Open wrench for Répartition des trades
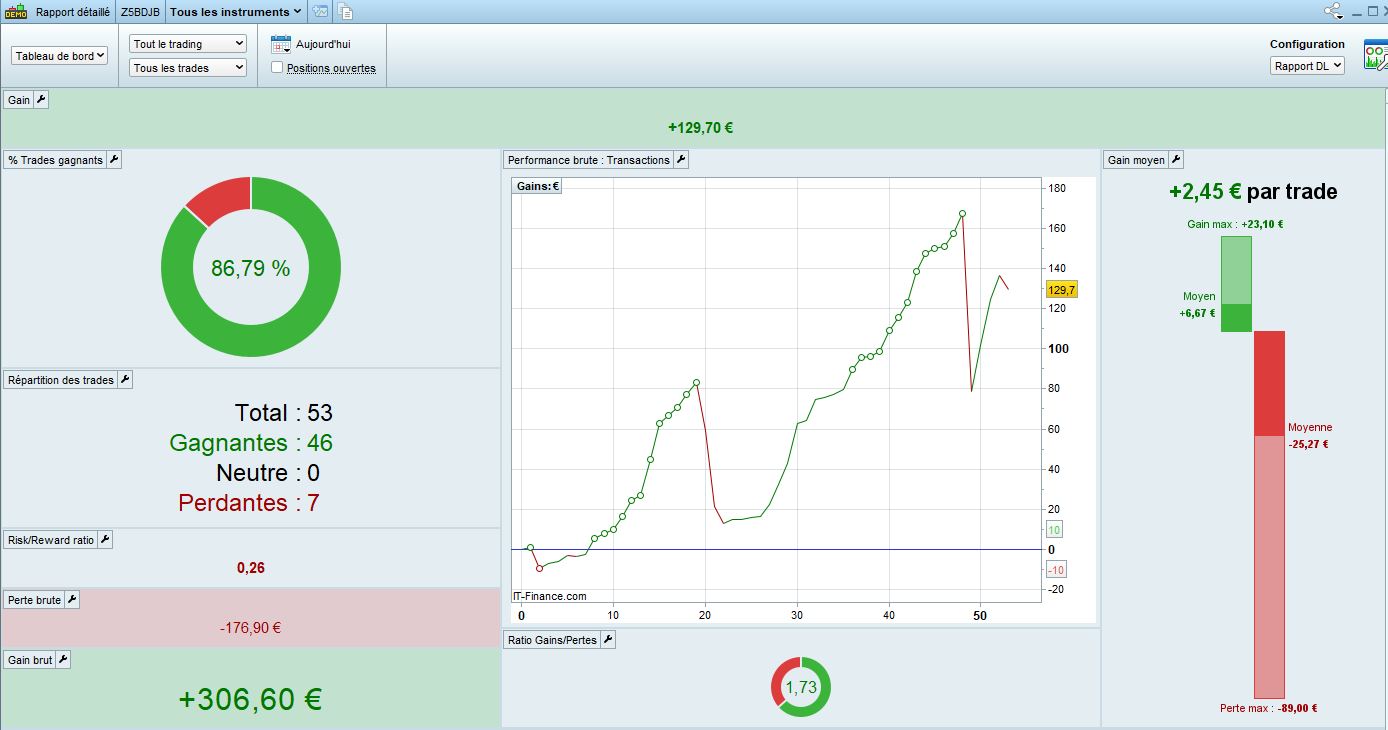Screen dimensions: 1388x730 pyautogui.click(x=125, y=380)
